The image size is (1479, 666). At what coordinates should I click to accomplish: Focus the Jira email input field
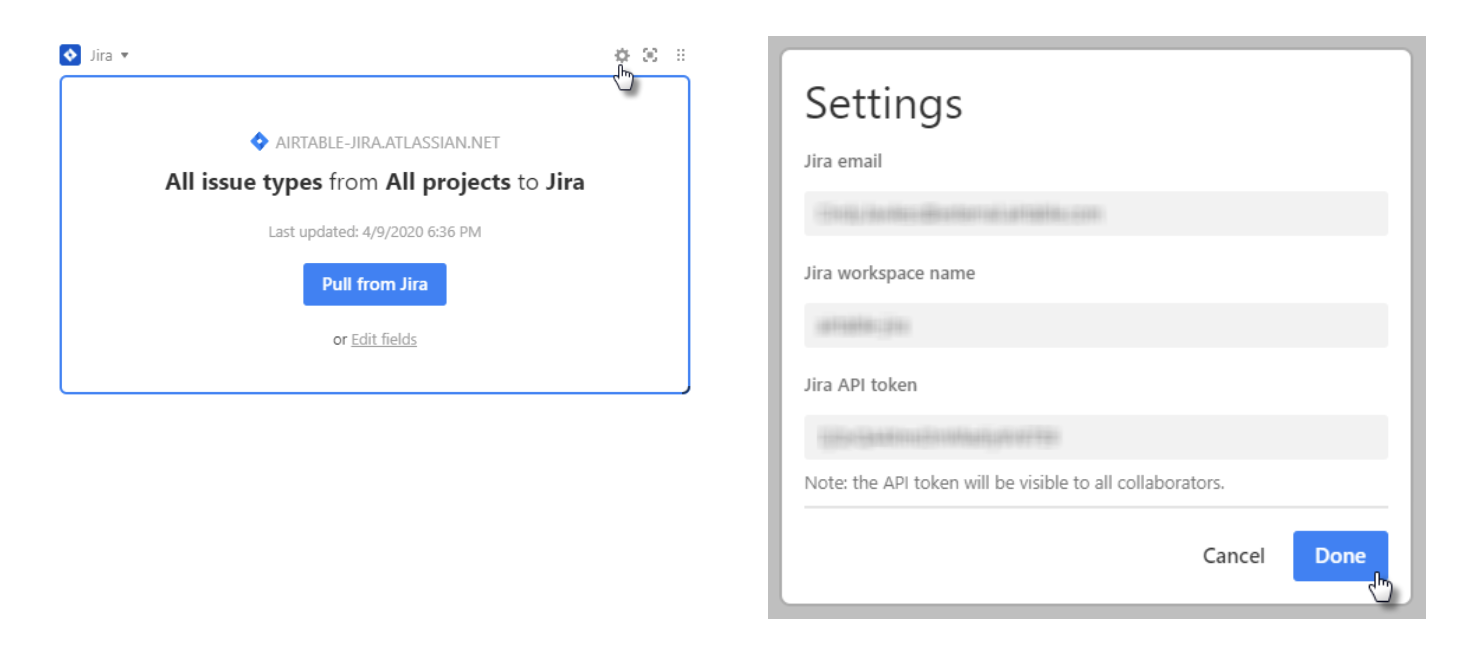coord(1096,213)
